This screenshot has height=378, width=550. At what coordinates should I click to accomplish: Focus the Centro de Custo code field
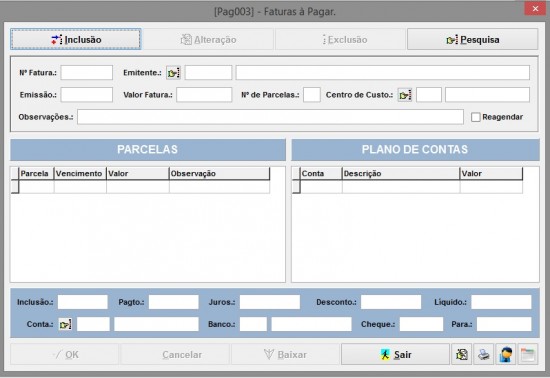429,95
